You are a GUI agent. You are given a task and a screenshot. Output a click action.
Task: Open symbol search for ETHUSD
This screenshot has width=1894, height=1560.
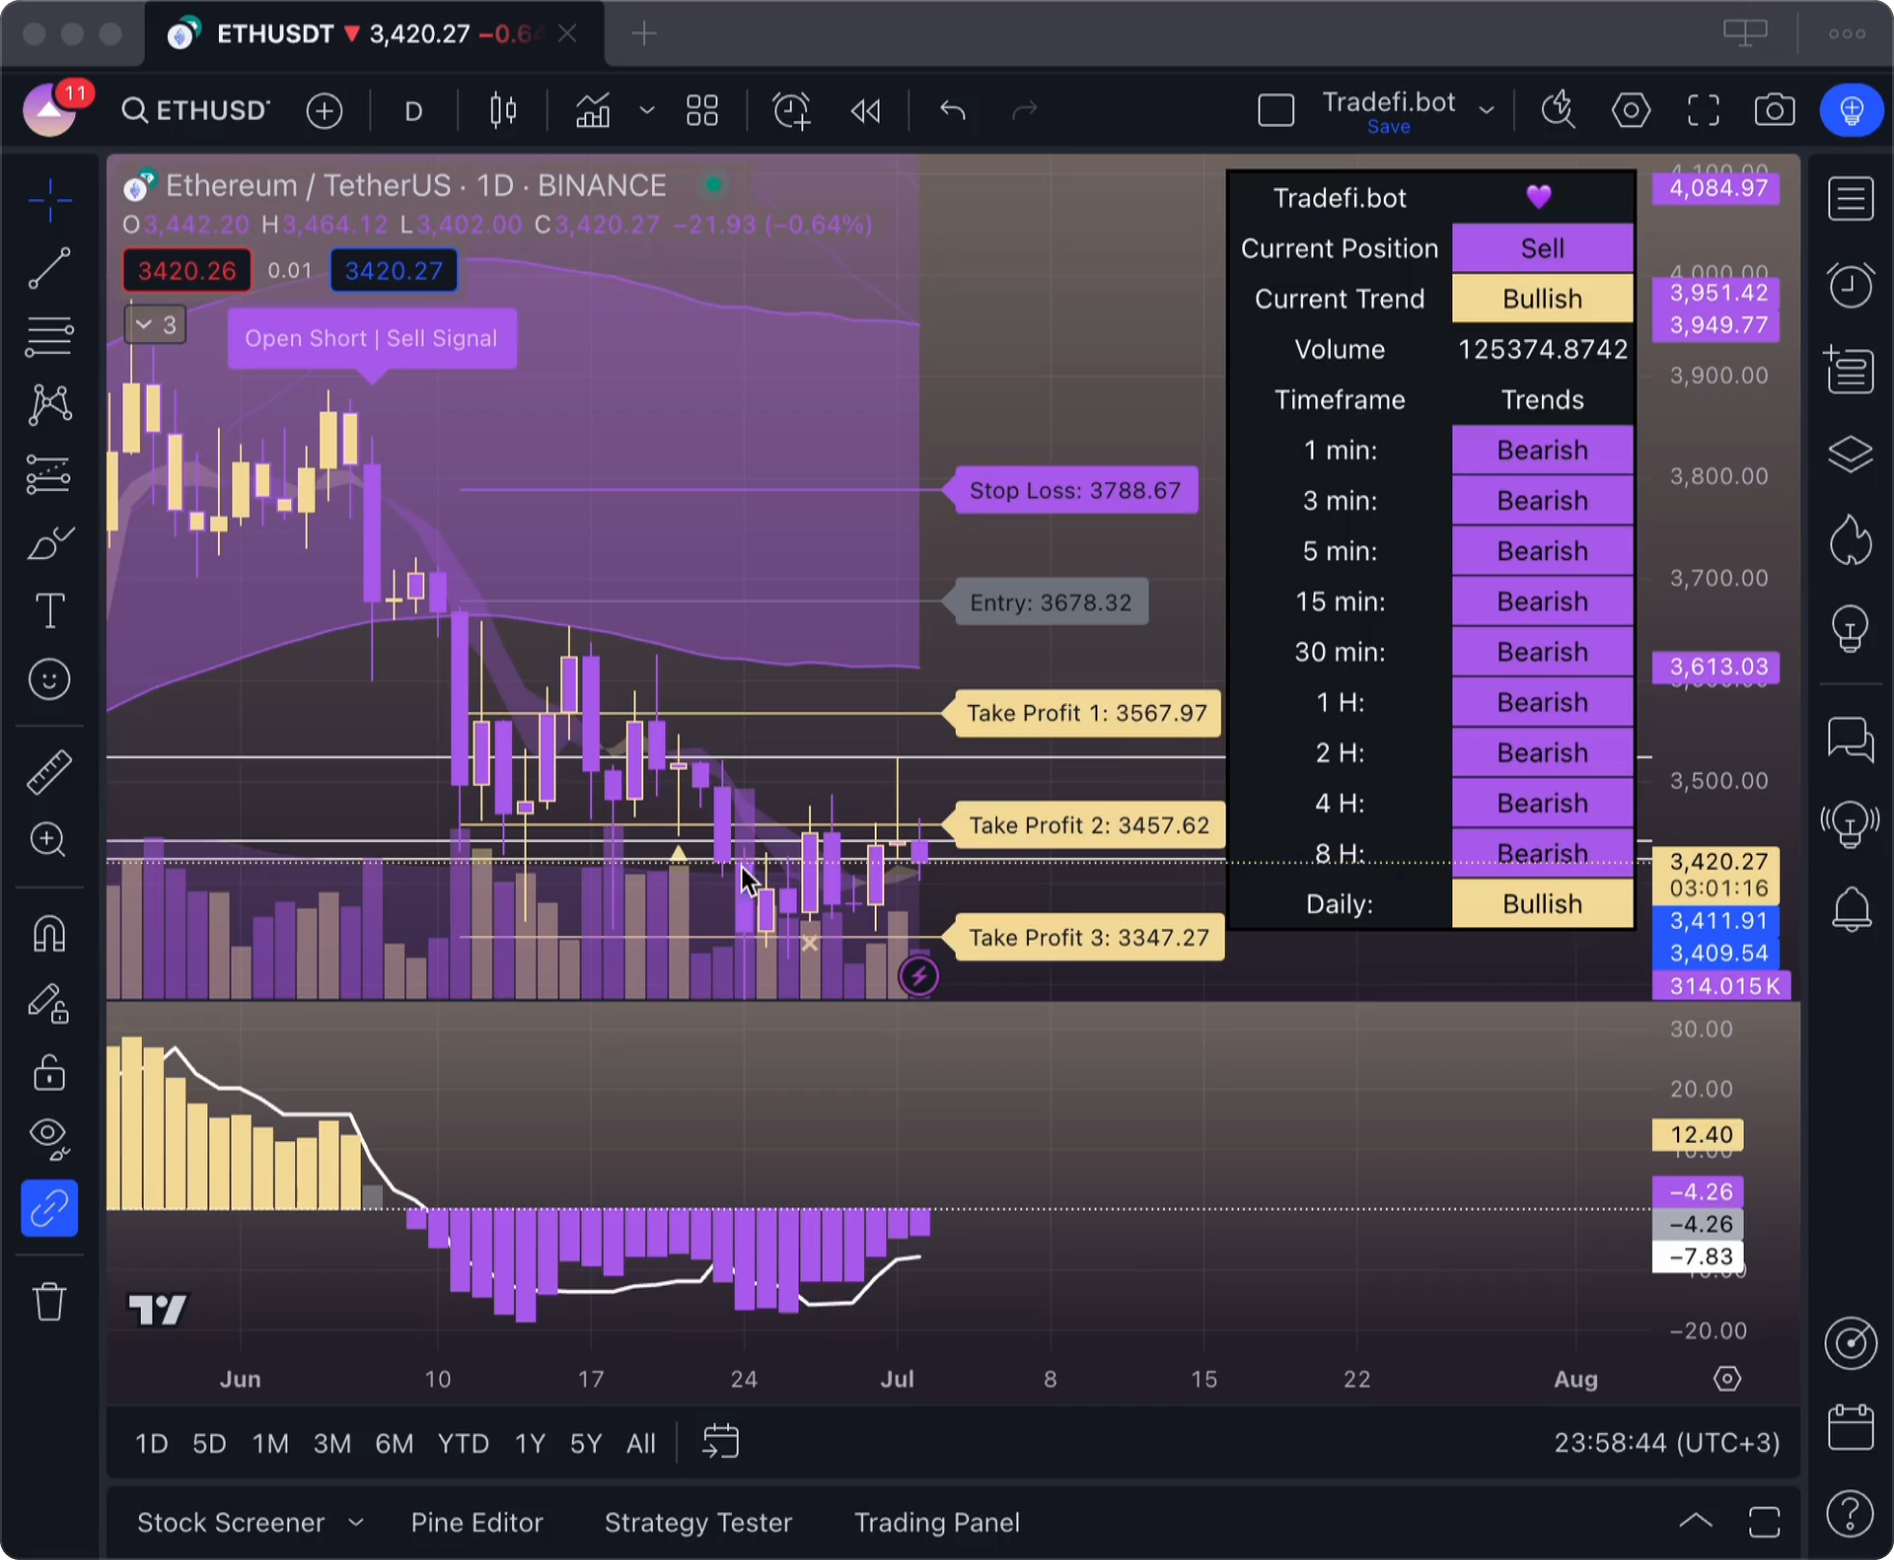point(196,110)
